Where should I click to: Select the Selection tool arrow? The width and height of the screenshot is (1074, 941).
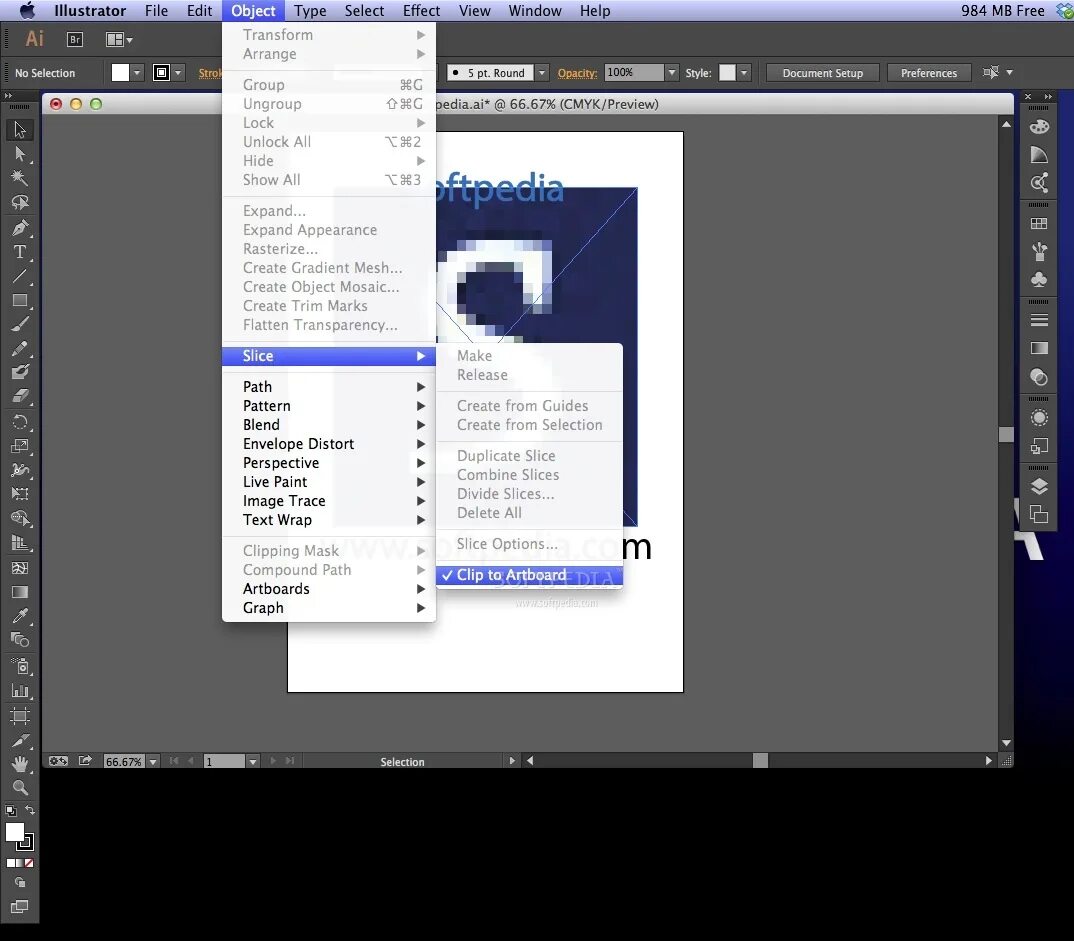20,129
